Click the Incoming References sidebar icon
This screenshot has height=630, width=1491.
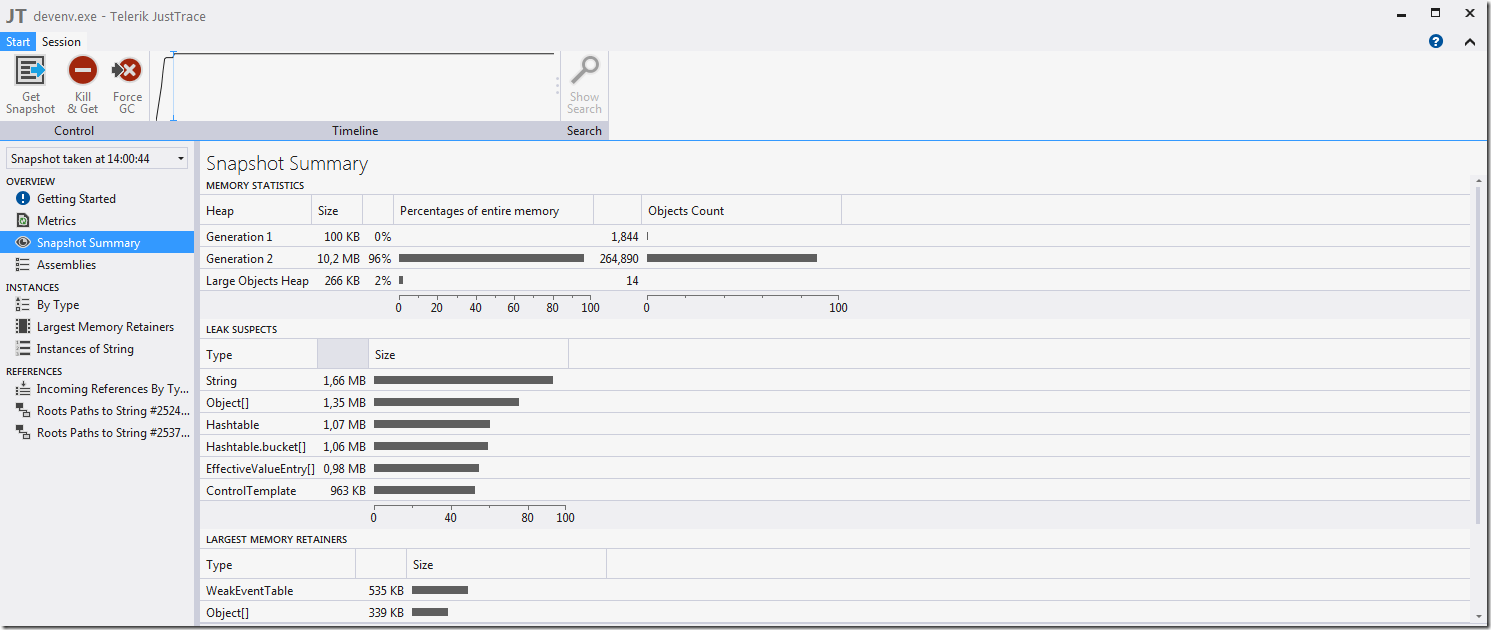tap(23, 389)
